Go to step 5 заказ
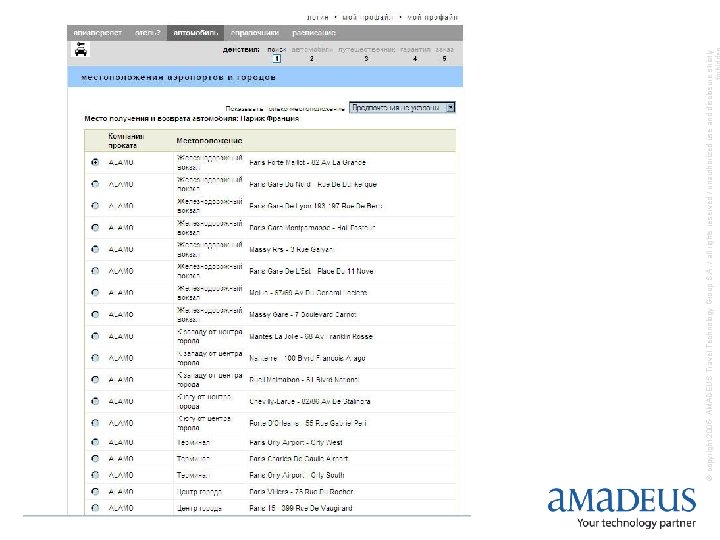Screen dimensions: 720x540 (x=444, y=54)
